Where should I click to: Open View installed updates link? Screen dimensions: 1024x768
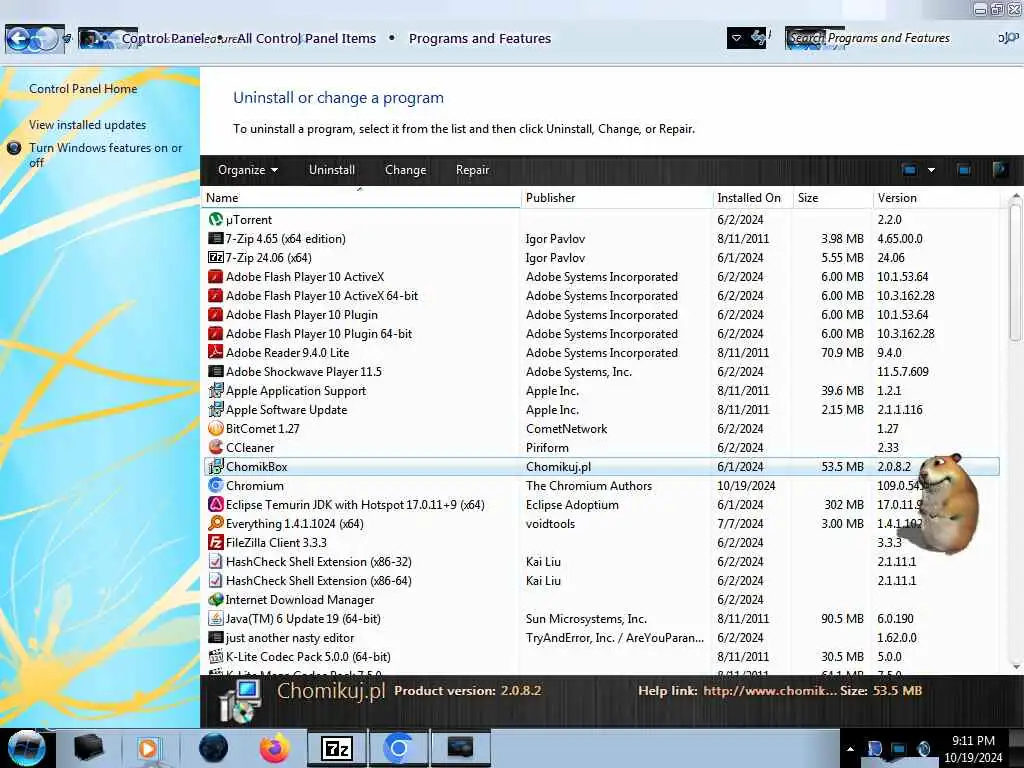click(88, 125)
